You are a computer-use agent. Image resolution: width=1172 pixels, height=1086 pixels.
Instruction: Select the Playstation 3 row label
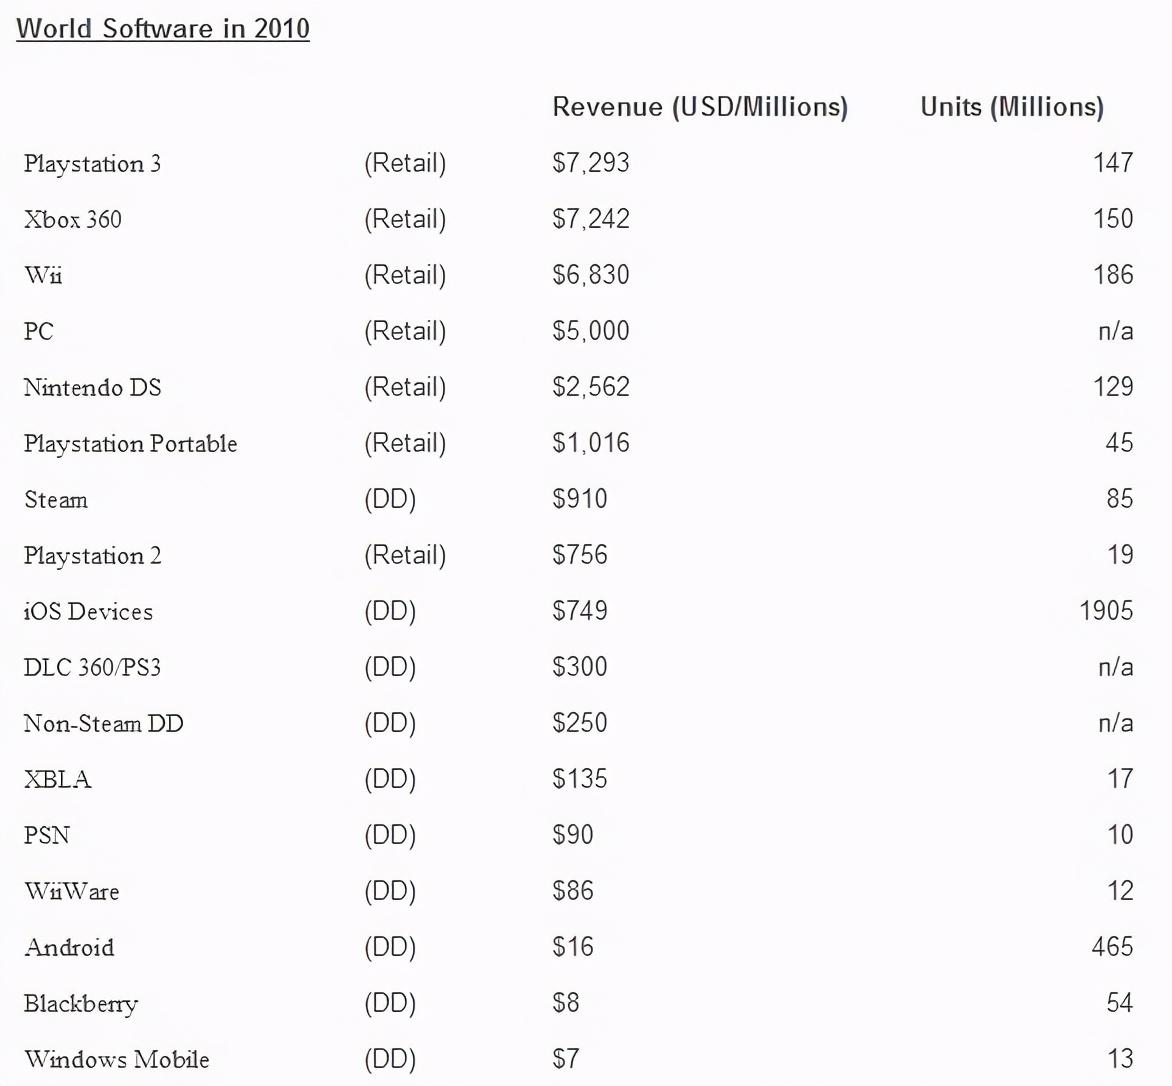click(92, 164)
